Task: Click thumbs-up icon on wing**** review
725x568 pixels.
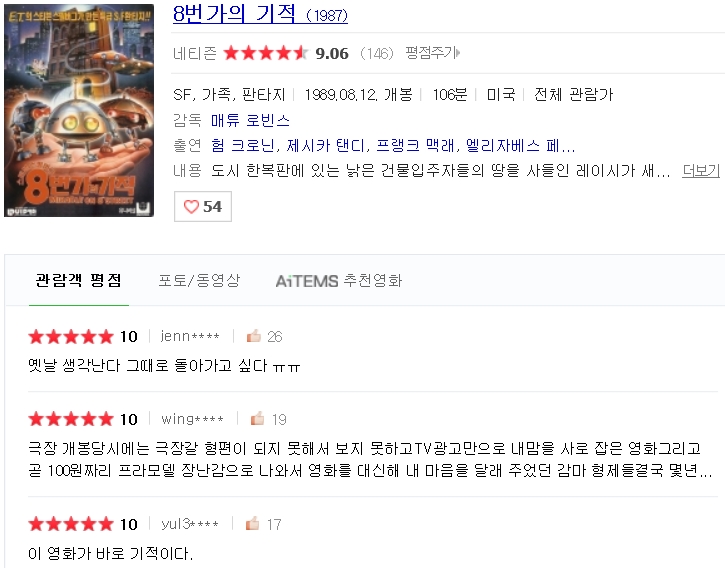Action: pos(257,419)
